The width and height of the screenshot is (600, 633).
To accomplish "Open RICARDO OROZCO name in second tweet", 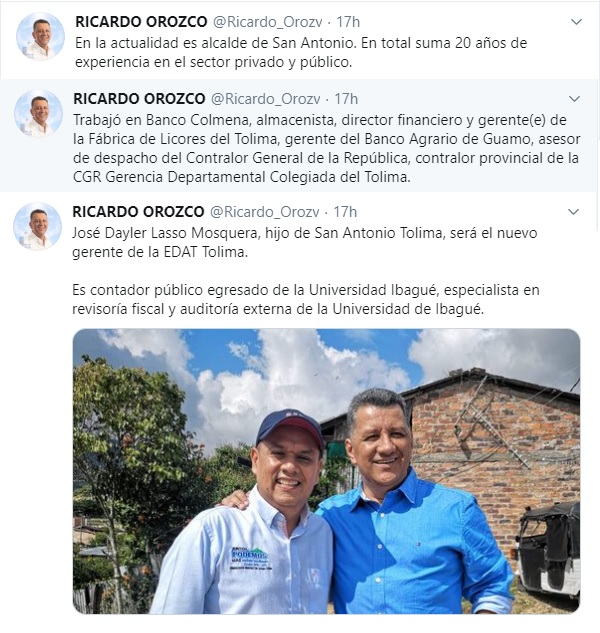I will click(x=139, y=99).
